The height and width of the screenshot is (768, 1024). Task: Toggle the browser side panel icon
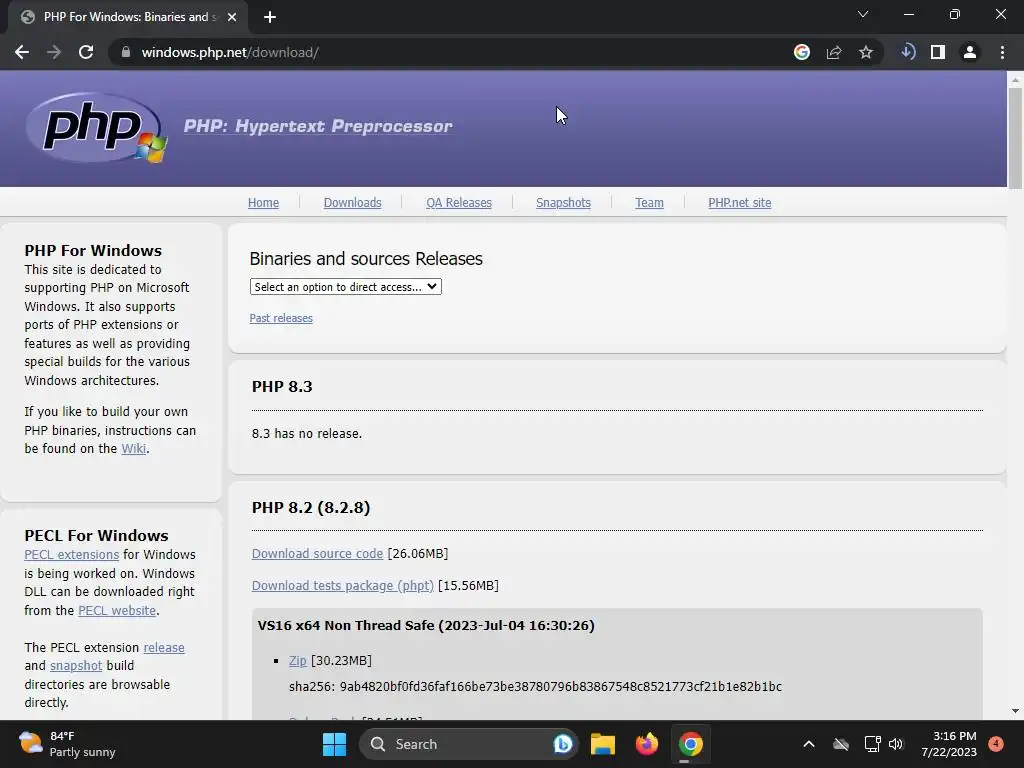click(938, 52)
